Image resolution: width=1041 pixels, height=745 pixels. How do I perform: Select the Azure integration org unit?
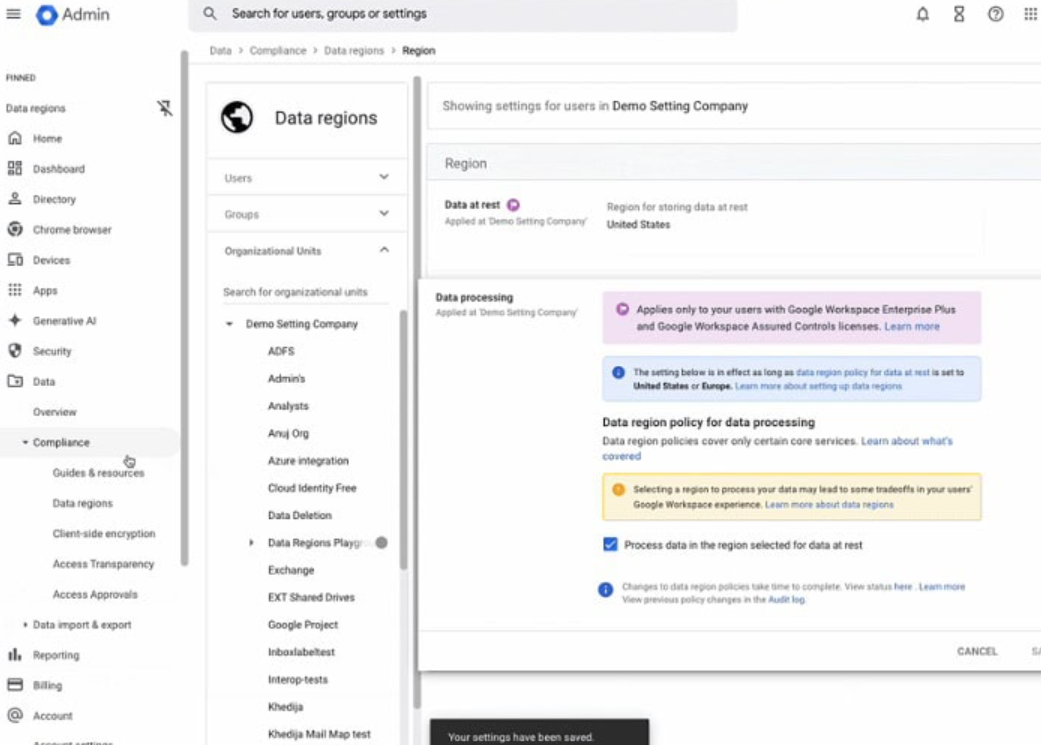[x=308, y=461]
